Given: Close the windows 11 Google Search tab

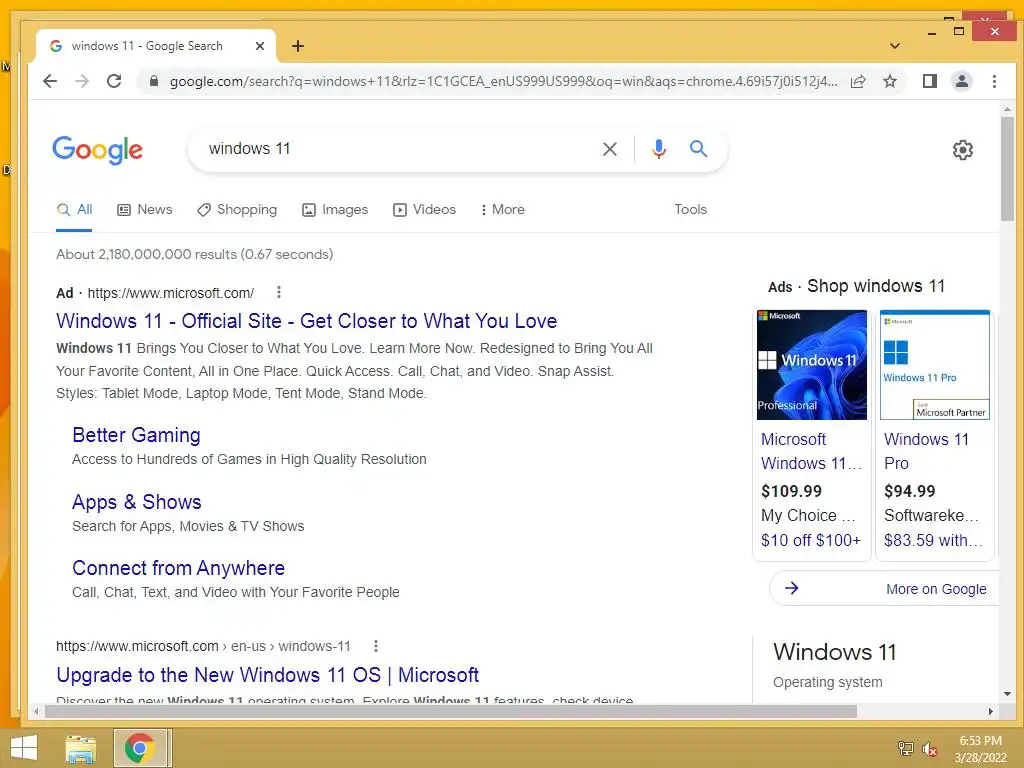Looking at the screenshot, I should pyautogui.click(x=259, y=46).
